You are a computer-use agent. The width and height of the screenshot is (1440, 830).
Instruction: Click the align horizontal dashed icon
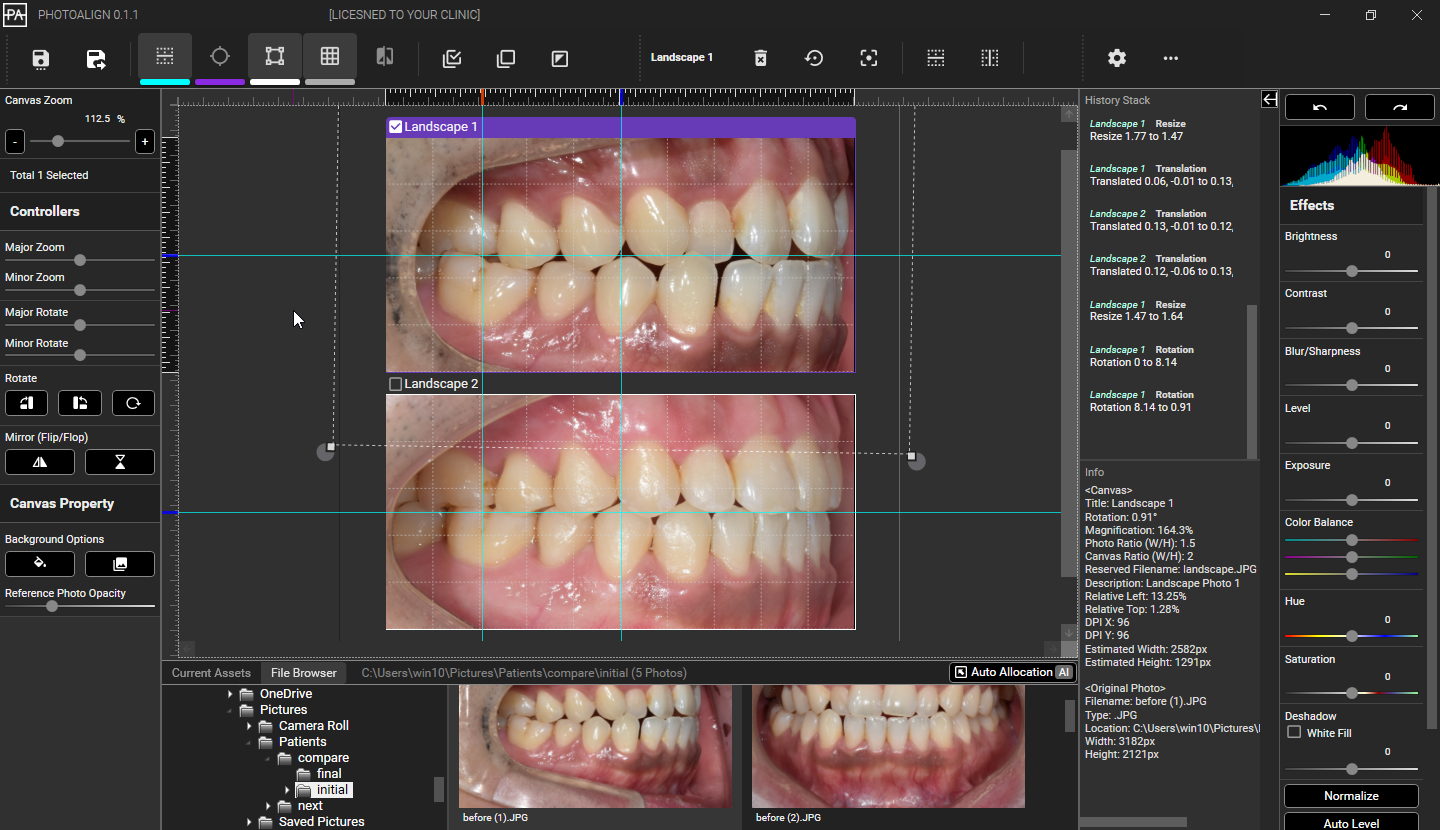pyautogui.click(x=936, y=58)
